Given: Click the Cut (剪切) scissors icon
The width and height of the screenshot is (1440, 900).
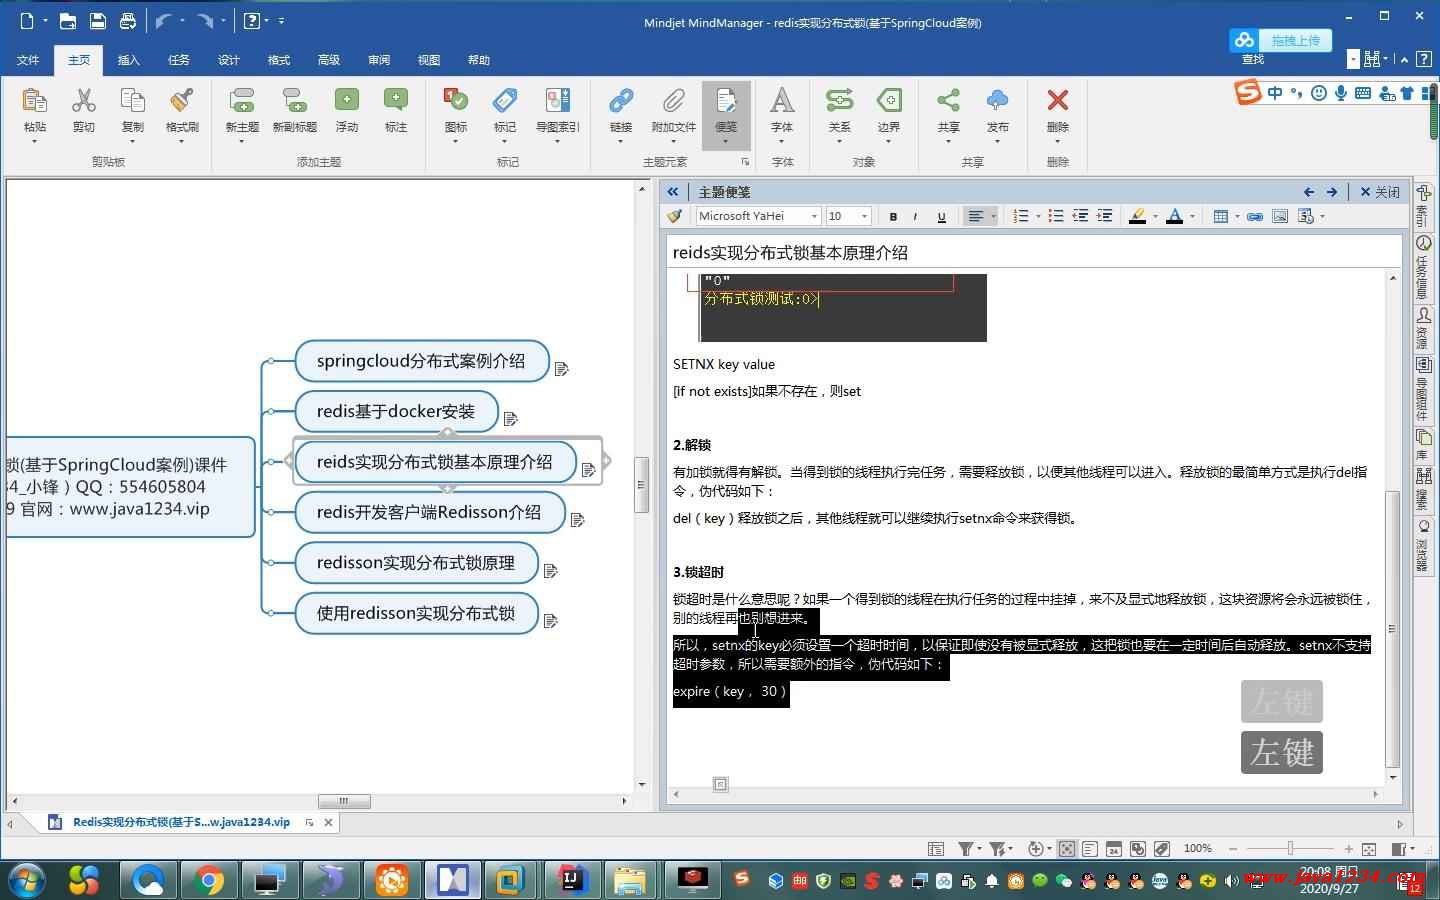Looking at the screenshot, I should coord(84,101).
